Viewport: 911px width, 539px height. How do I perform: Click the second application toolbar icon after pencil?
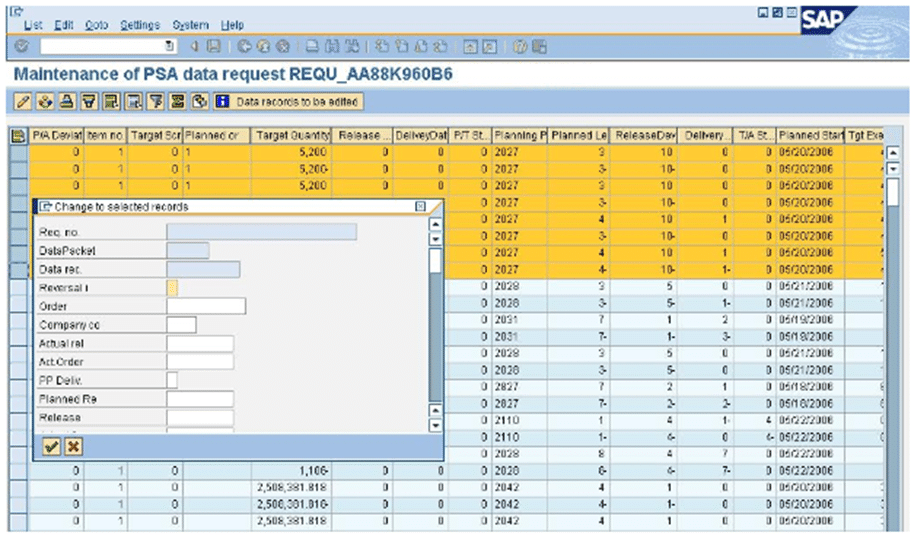[x=45, y=102]
